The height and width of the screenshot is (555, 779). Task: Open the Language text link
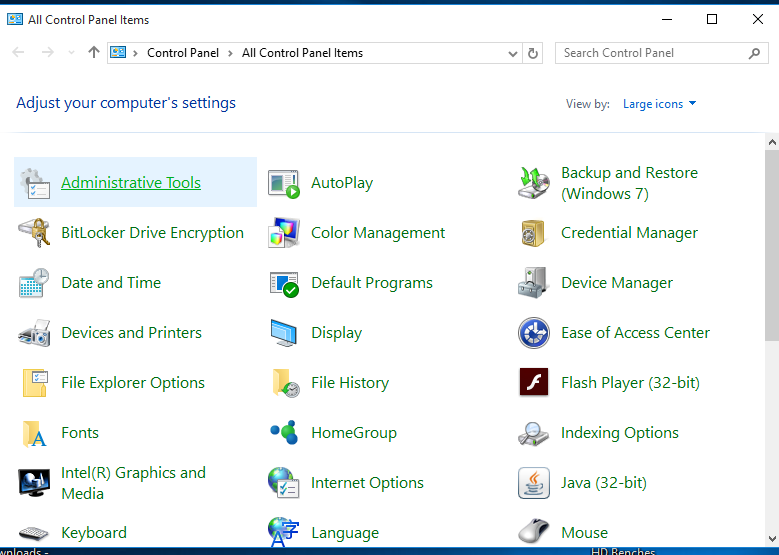pyautogui.click(x=345, y=533)
